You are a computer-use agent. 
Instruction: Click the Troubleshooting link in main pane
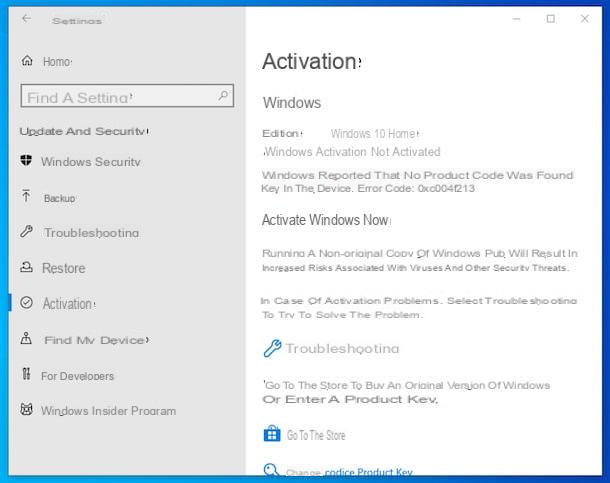[342, 348]
